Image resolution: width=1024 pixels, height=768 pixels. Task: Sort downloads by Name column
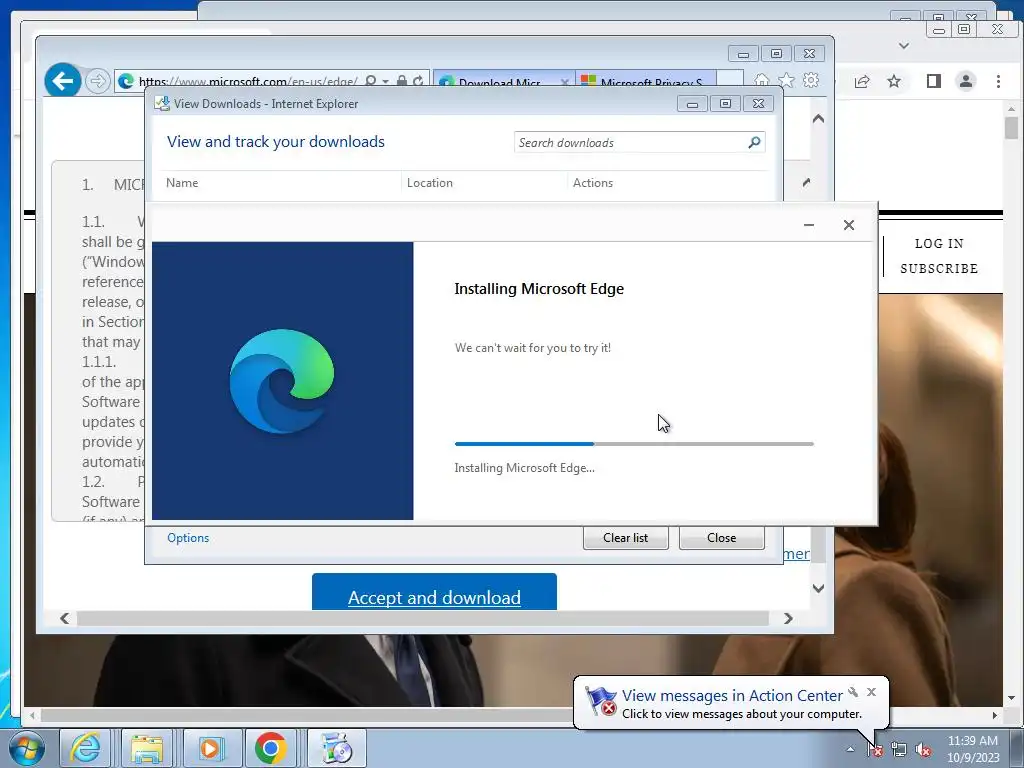182,183
